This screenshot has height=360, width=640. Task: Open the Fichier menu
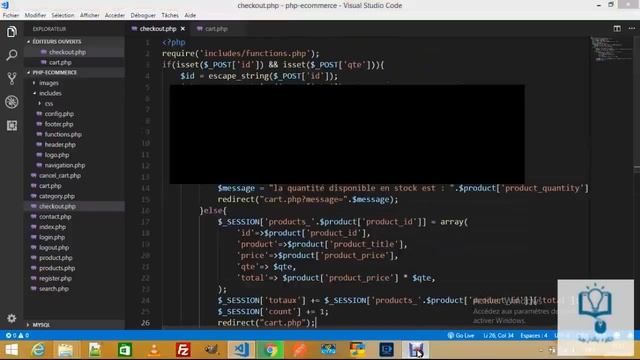(11, 15)
